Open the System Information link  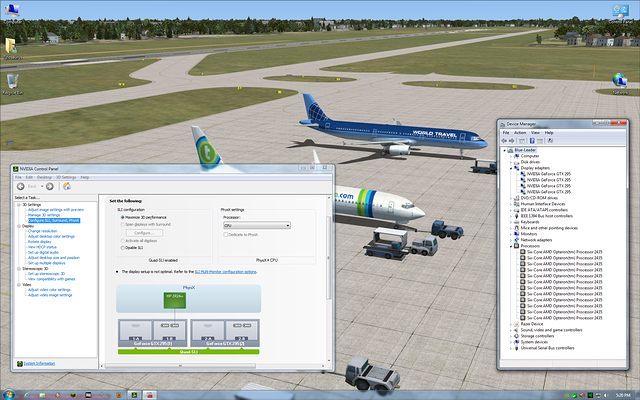[x=40, y=362]
